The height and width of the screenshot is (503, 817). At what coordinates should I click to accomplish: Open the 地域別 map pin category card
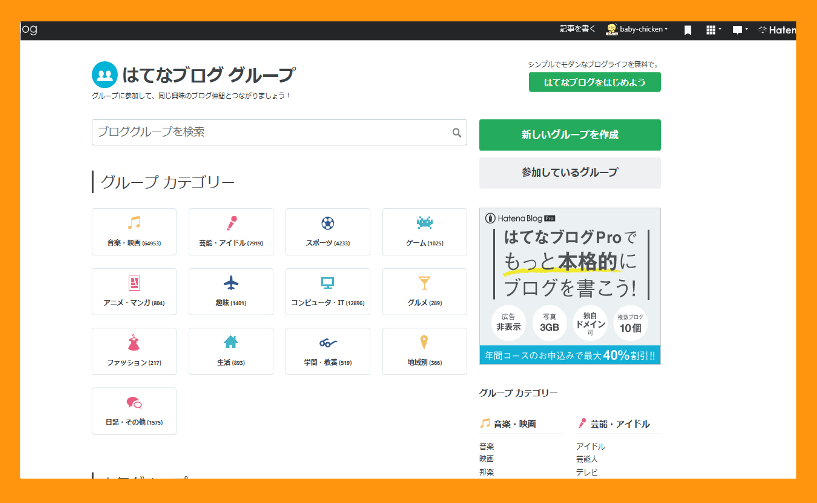pos(425,351)
